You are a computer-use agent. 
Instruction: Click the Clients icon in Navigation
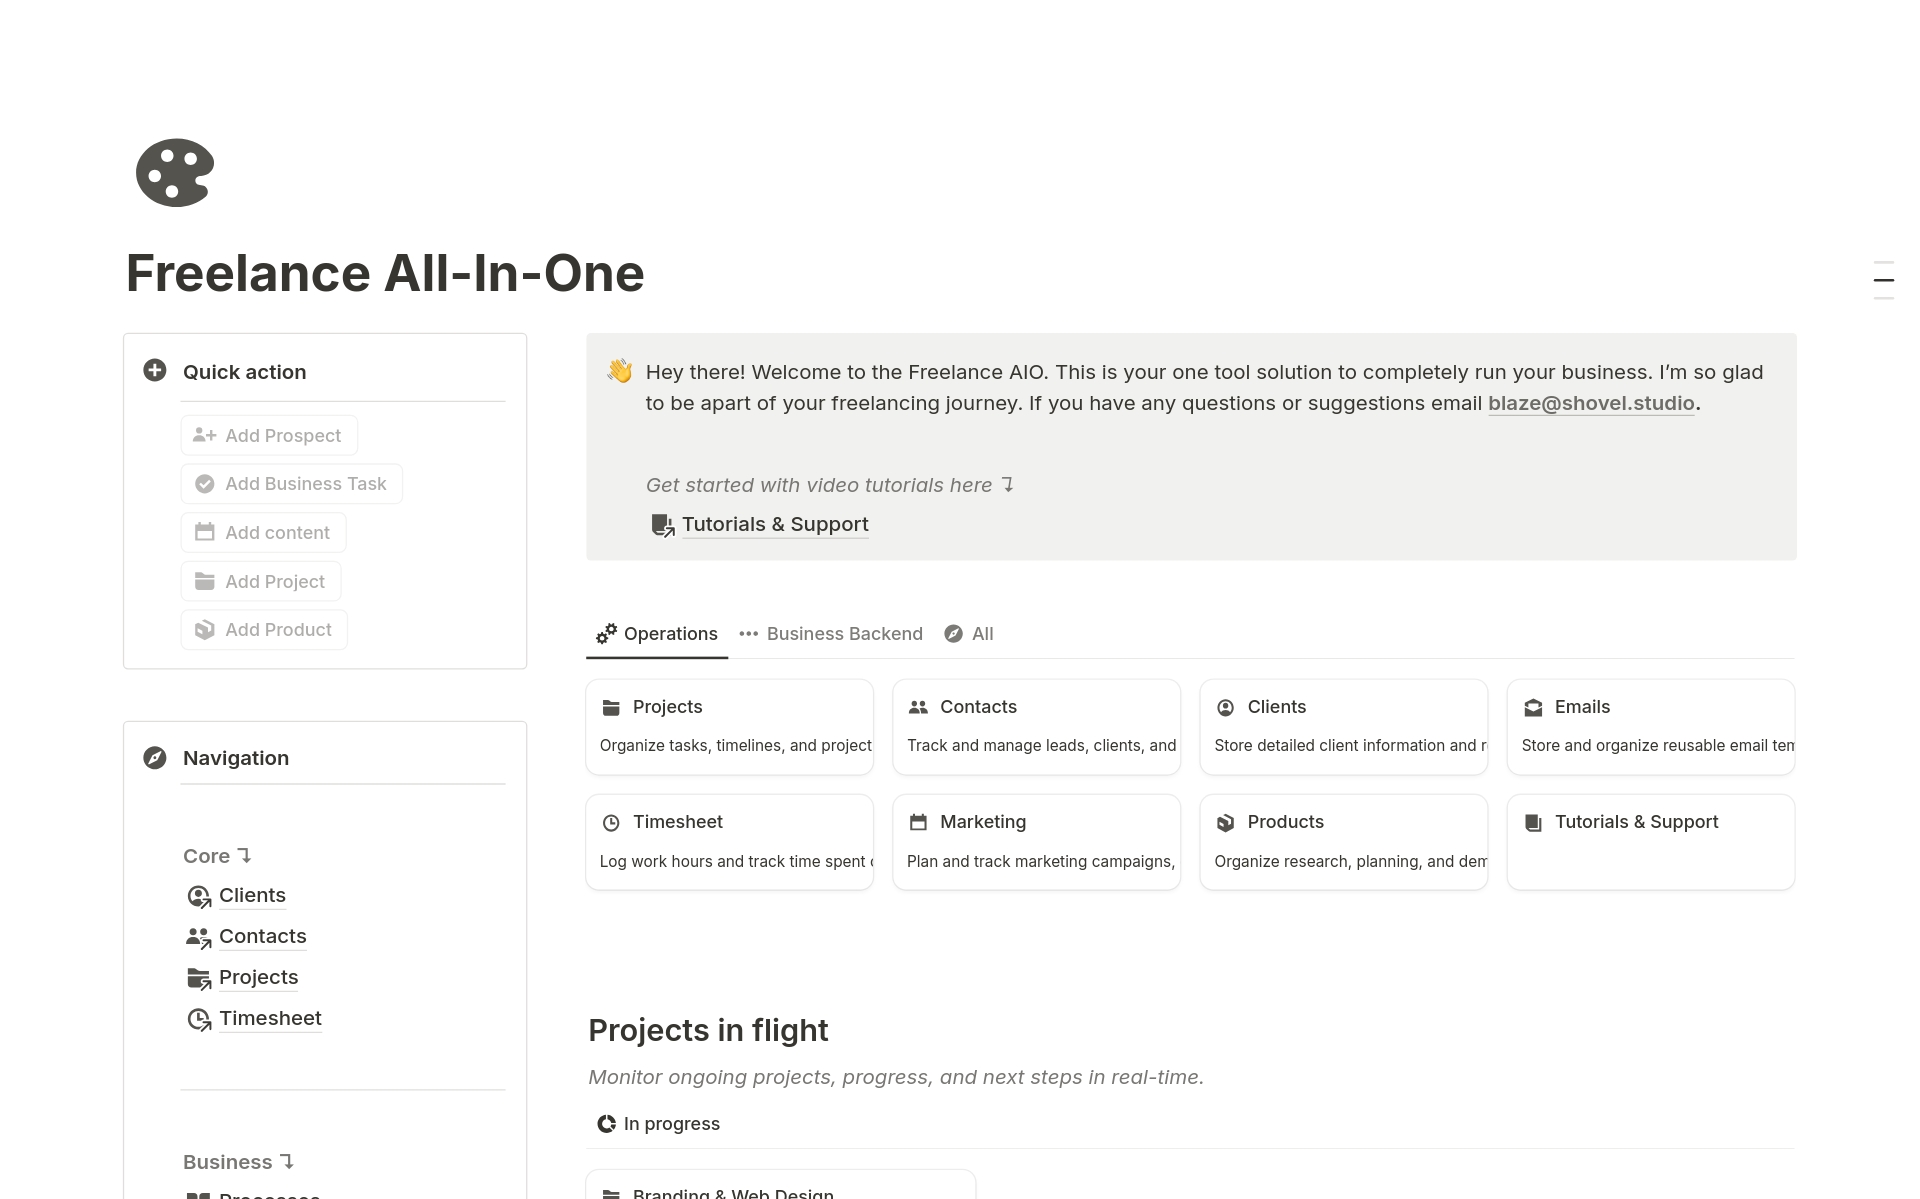199,897
